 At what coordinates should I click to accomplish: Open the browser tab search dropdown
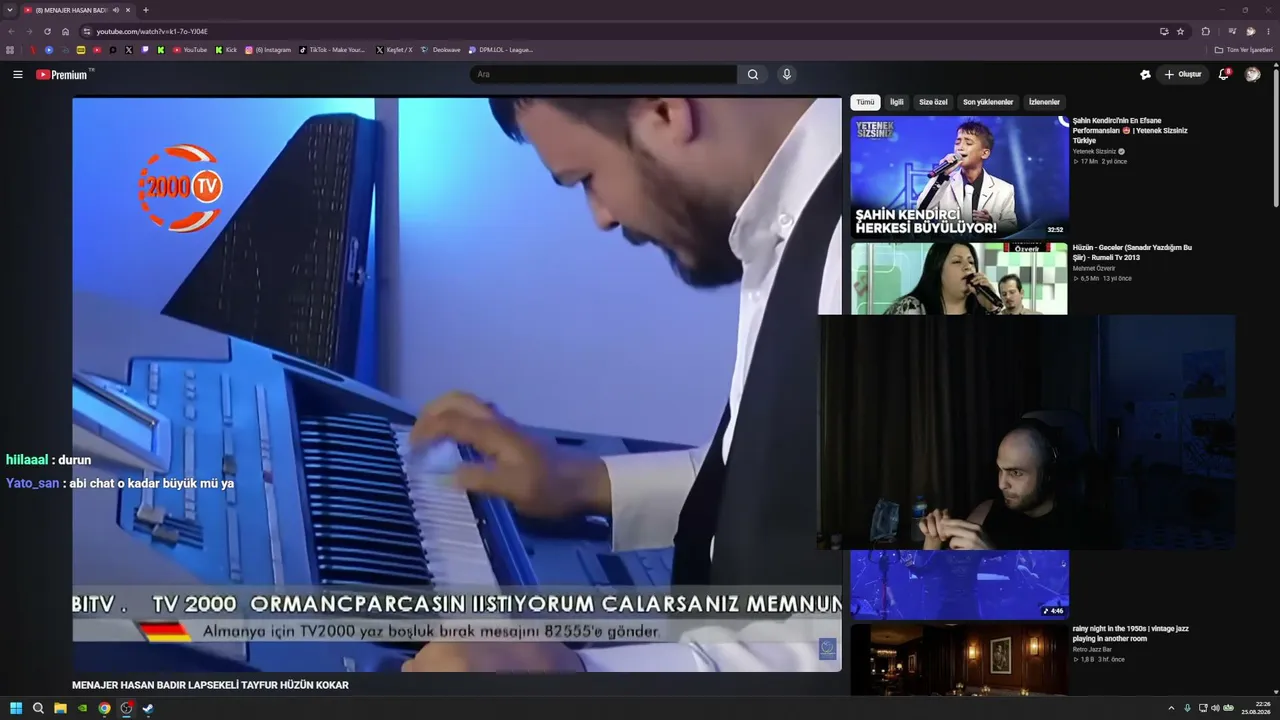tap(9, 10)
